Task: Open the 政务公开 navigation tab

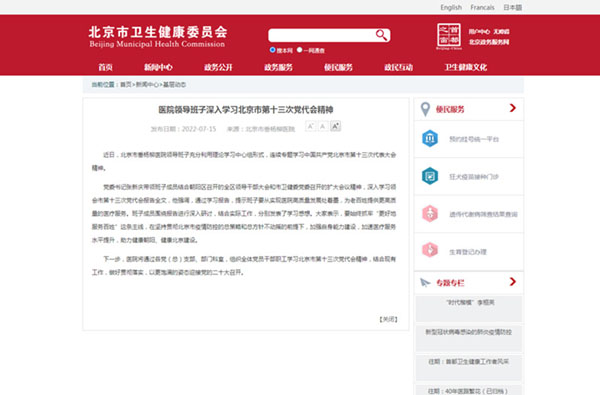Action: tap(218, 67)
